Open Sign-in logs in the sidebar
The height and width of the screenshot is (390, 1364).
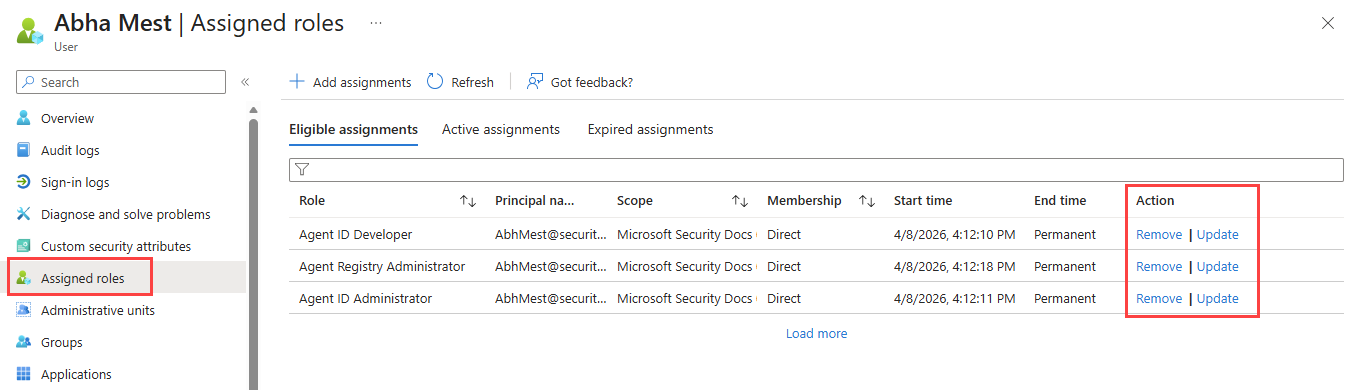[x=75, y=182]
